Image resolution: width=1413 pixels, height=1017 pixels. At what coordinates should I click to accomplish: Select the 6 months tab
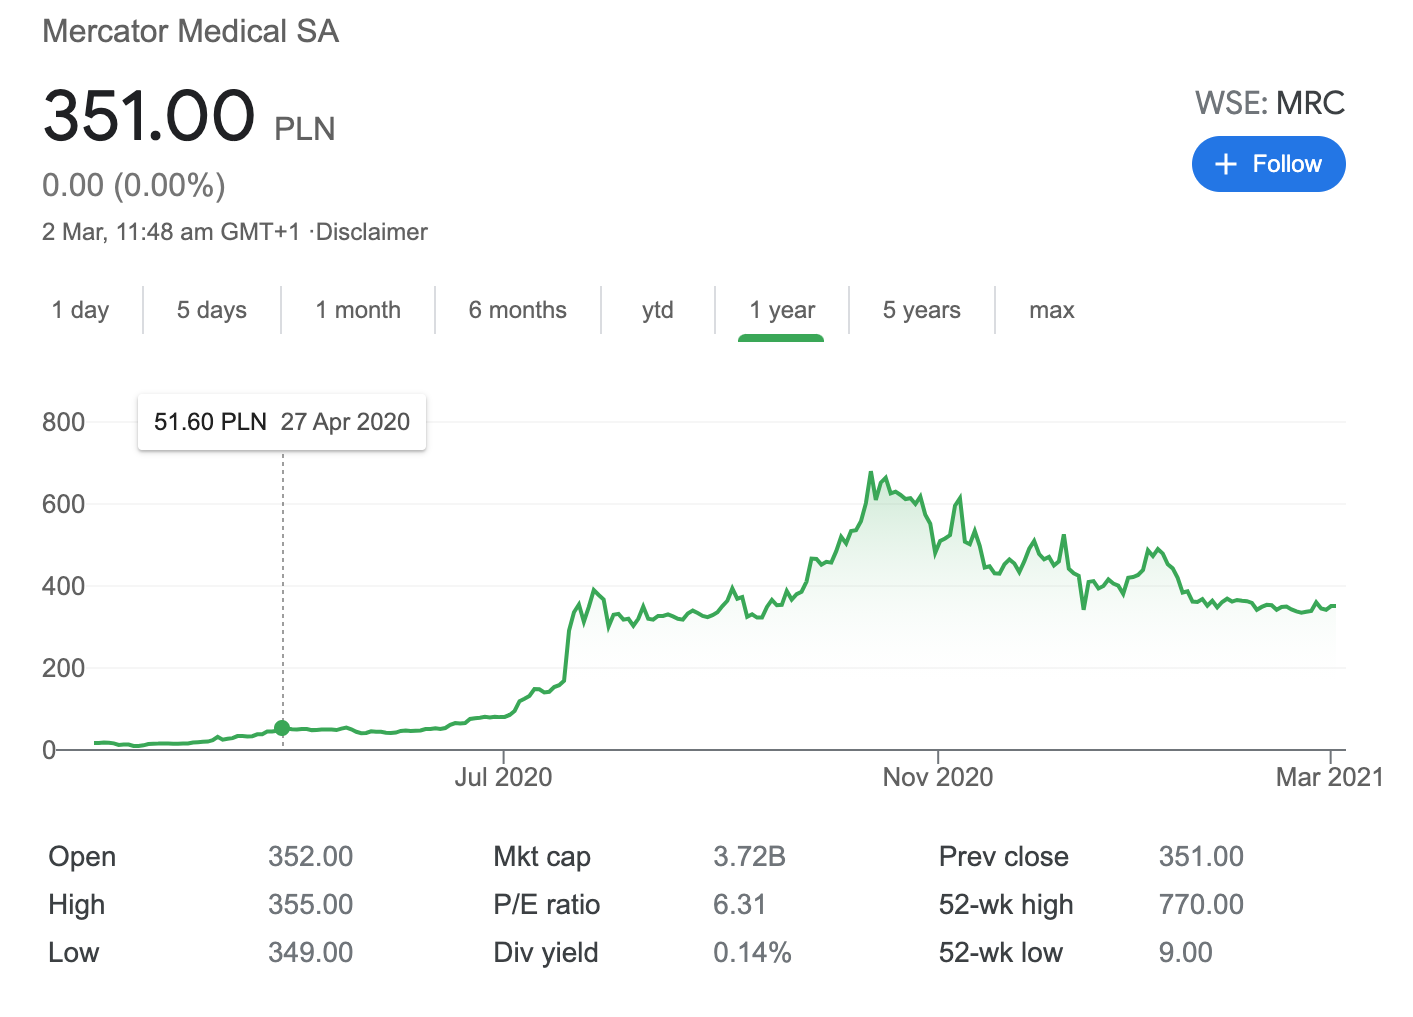coord(518,310)
